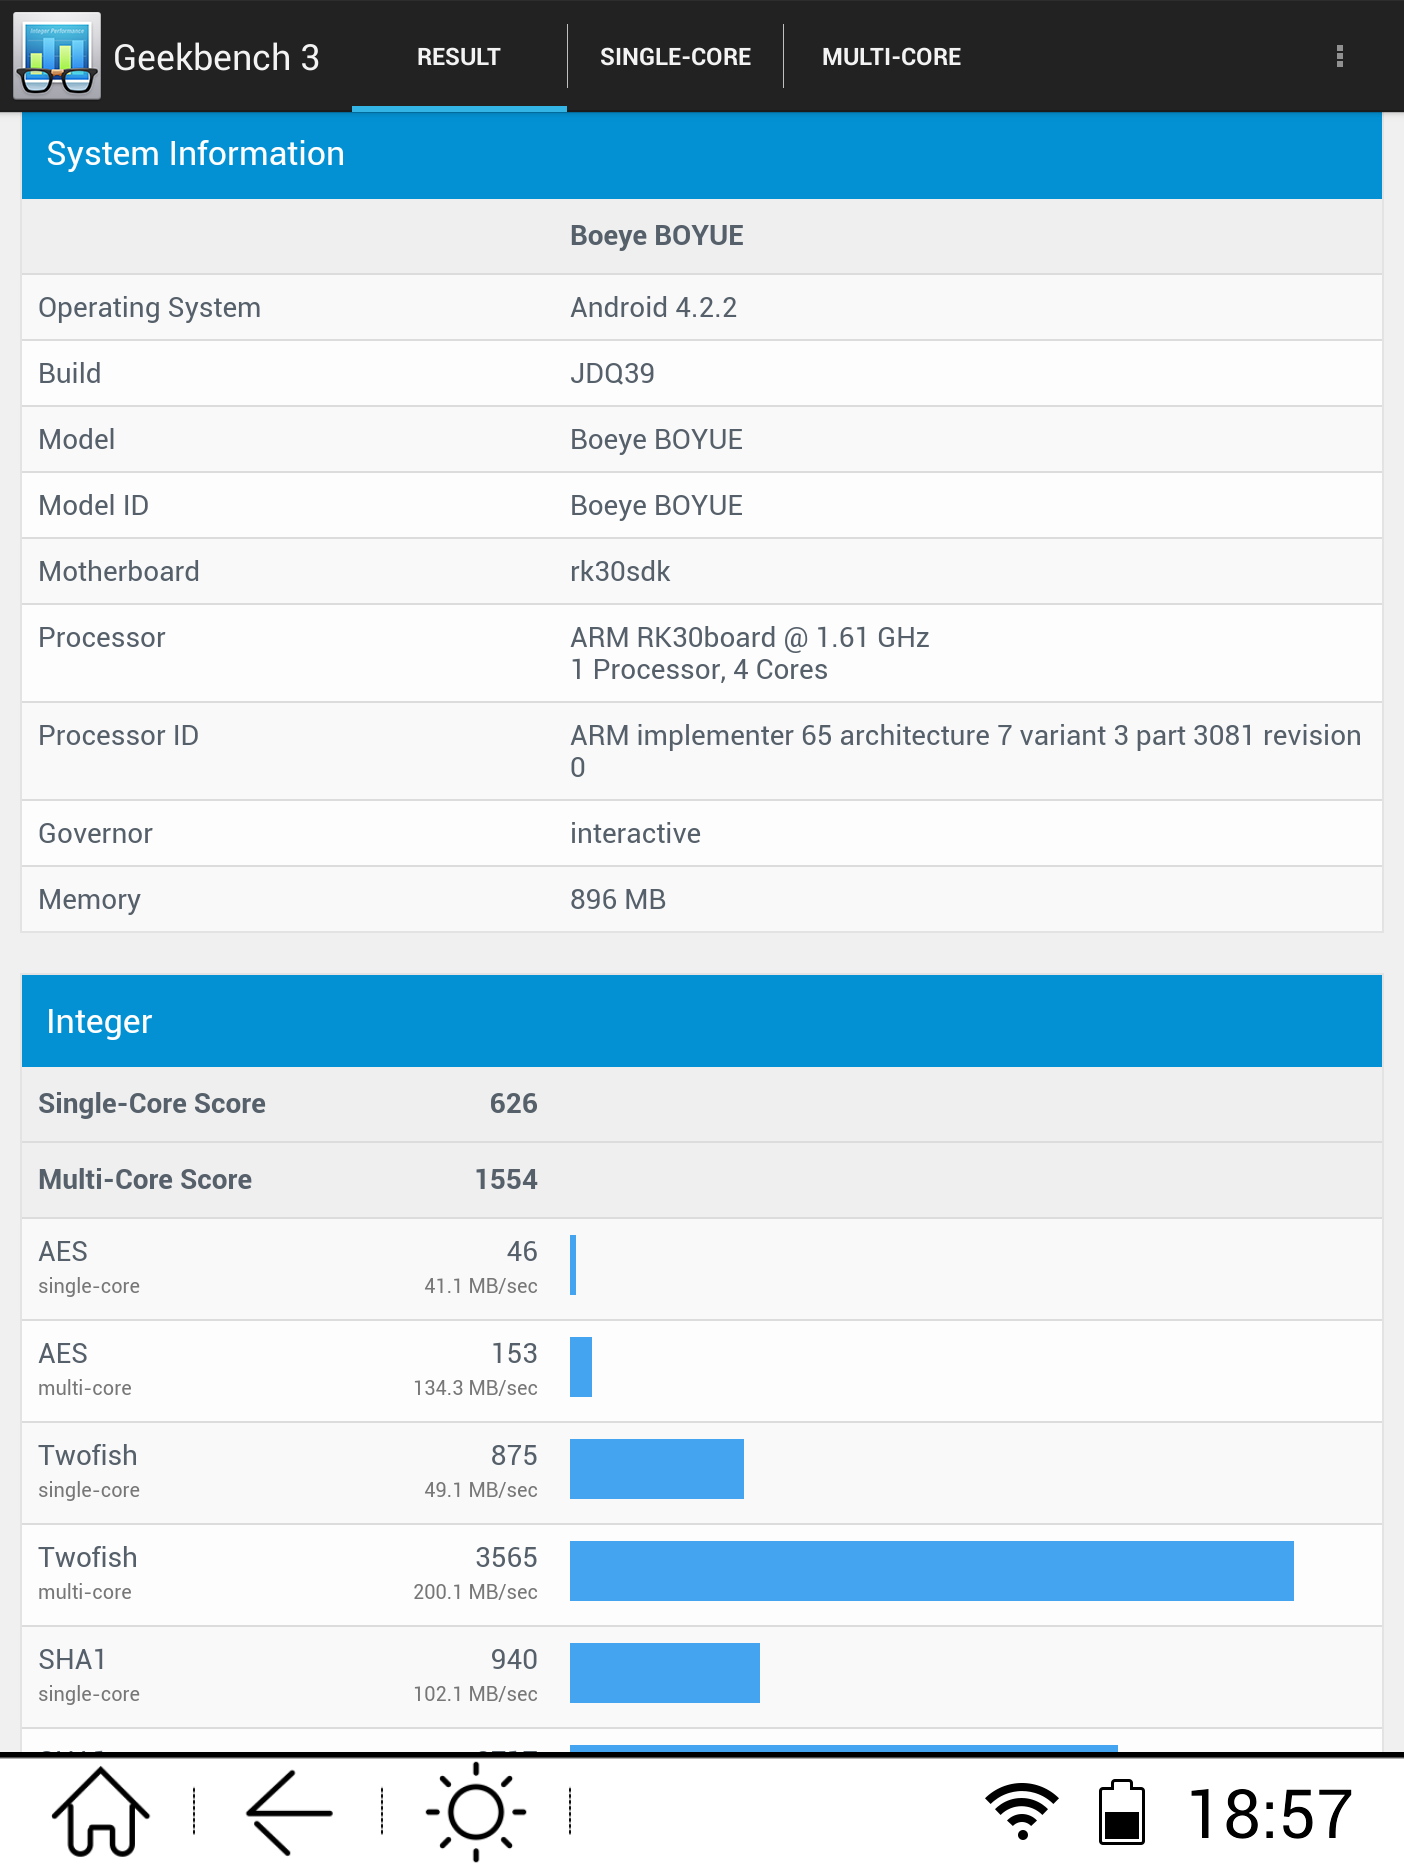
Task: Open the MULTI-CORE tab
Action: coord(891,57)
